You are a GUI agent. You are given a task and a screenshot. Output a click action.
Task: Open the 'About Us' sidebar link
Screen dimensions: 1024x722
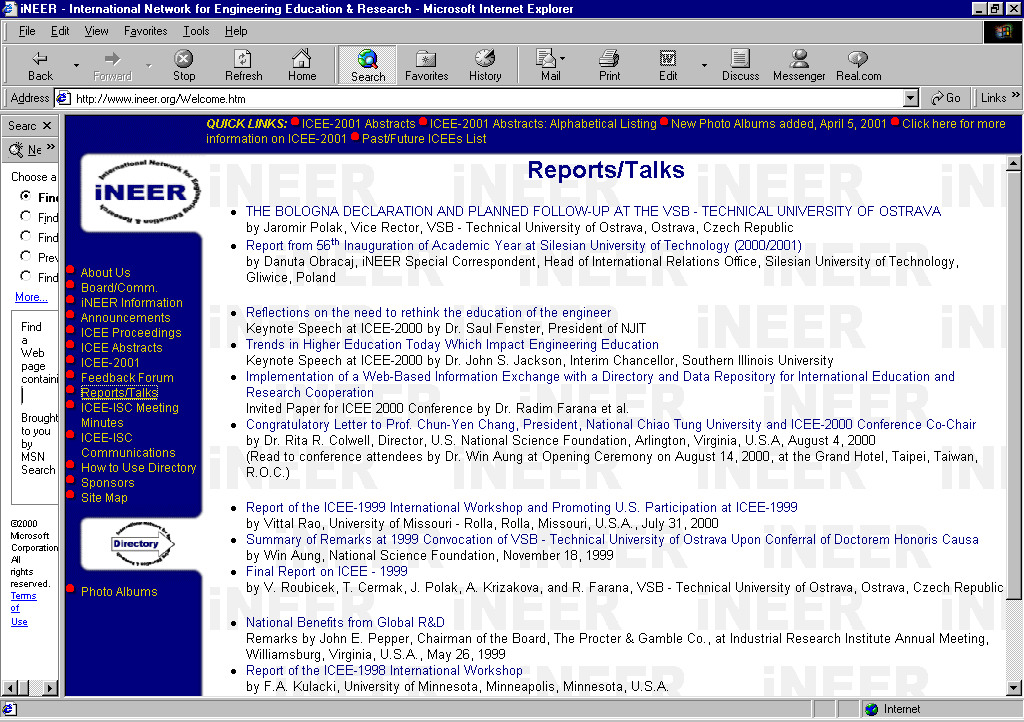[106, 272]
